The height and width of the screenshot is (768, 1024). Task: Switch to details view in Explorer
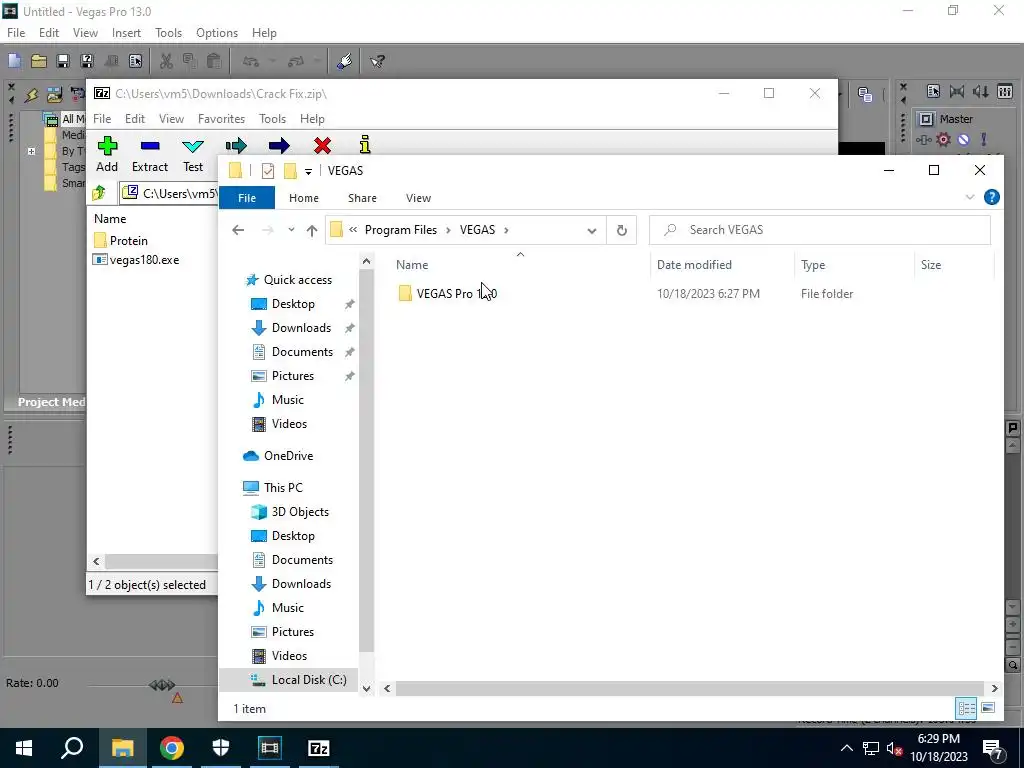point(967,708)
